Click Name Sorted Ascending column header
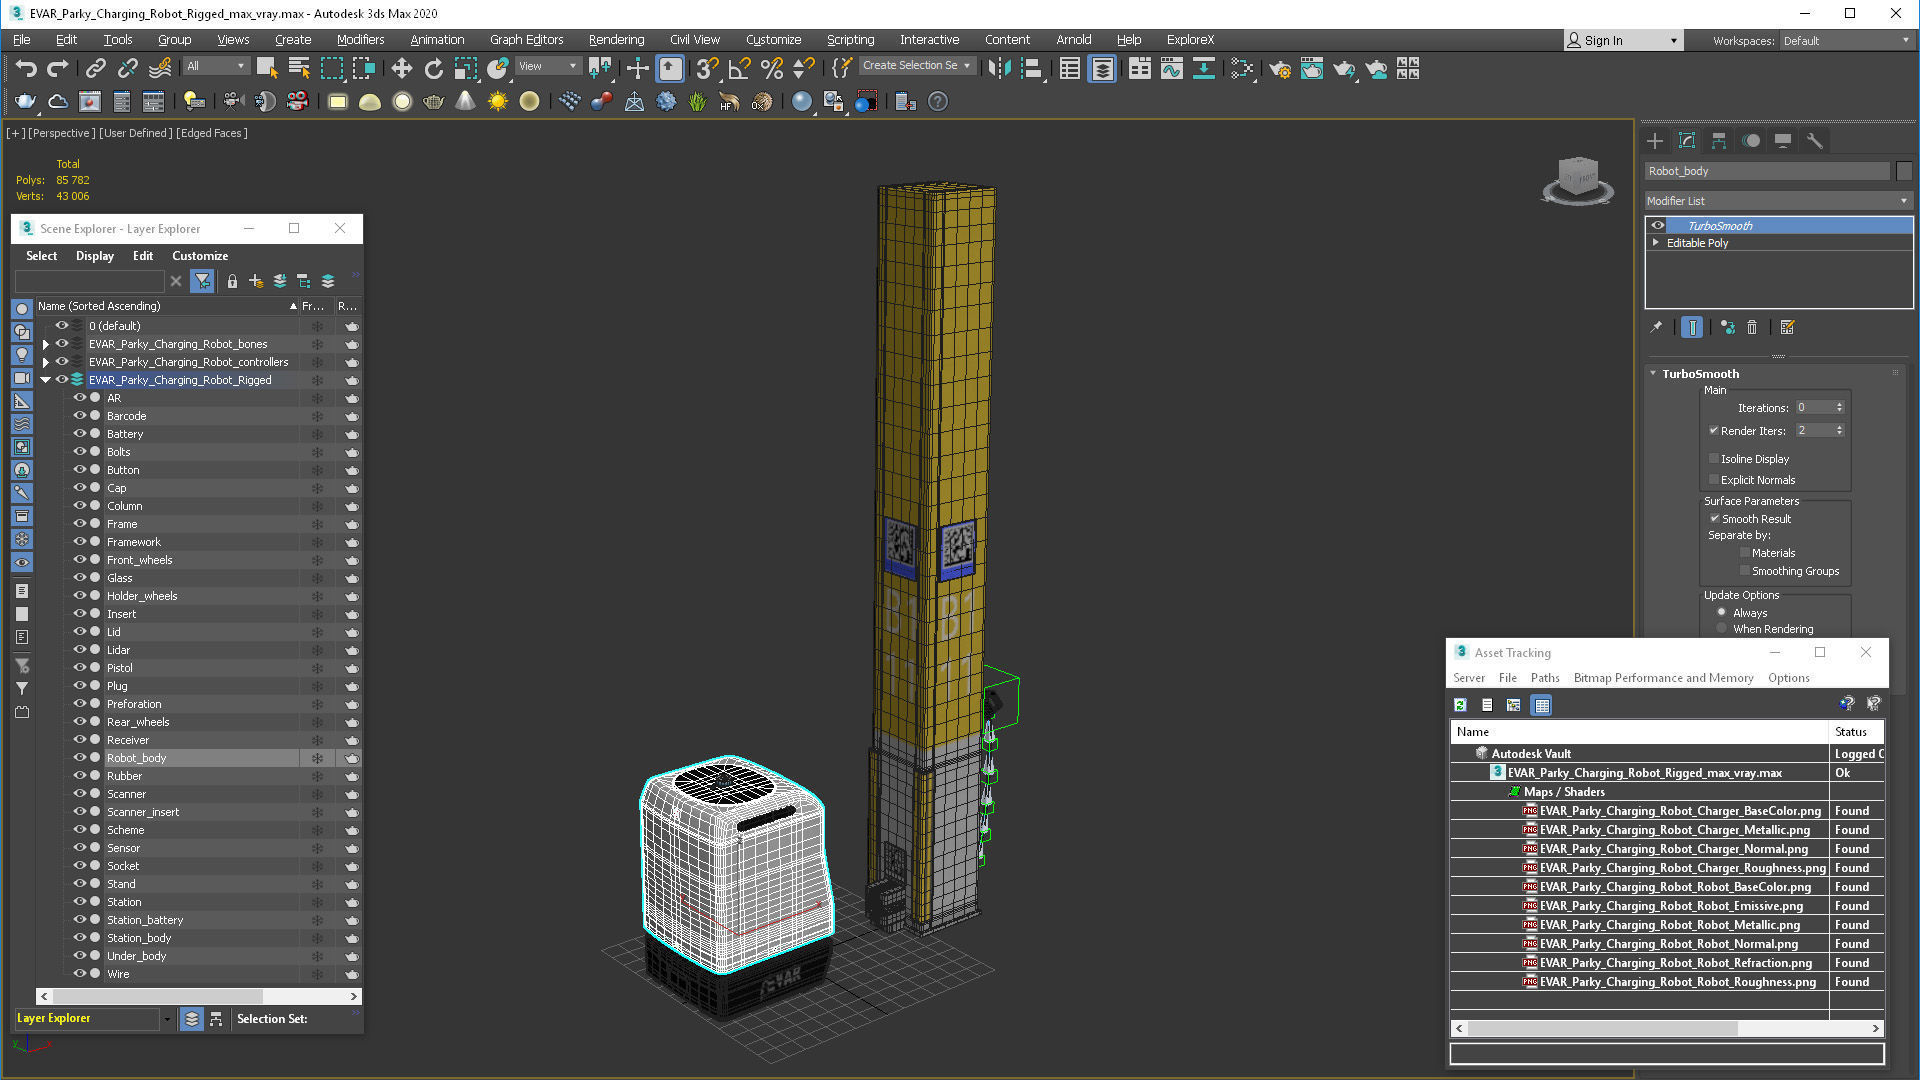This screenshot has height=1080, width=1920. (167, 306)
